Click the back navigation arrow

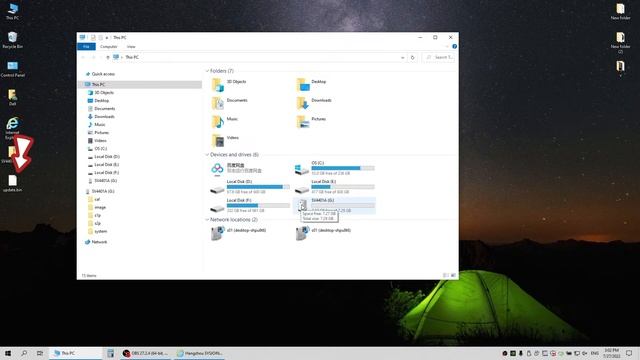(83, 58)
